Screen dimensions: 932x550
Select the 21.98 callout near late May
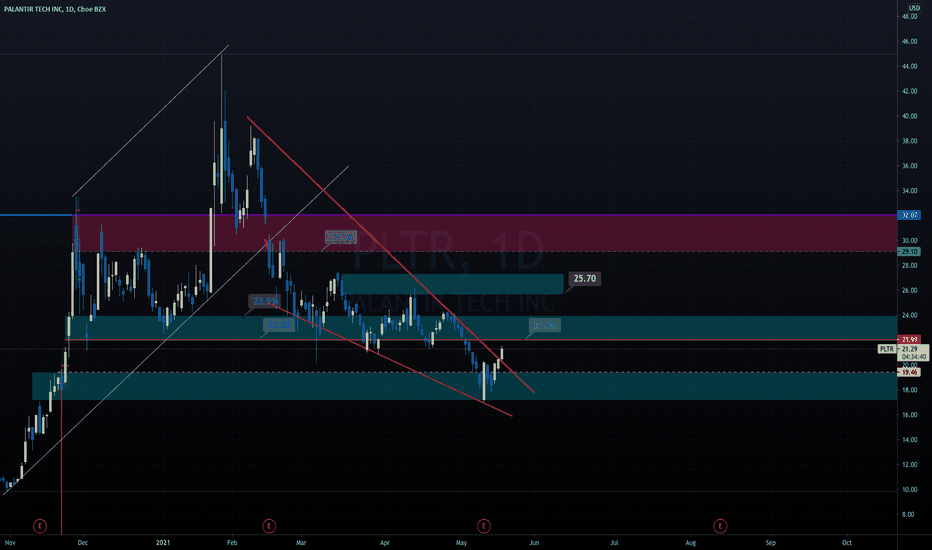(x=544, y=325)
